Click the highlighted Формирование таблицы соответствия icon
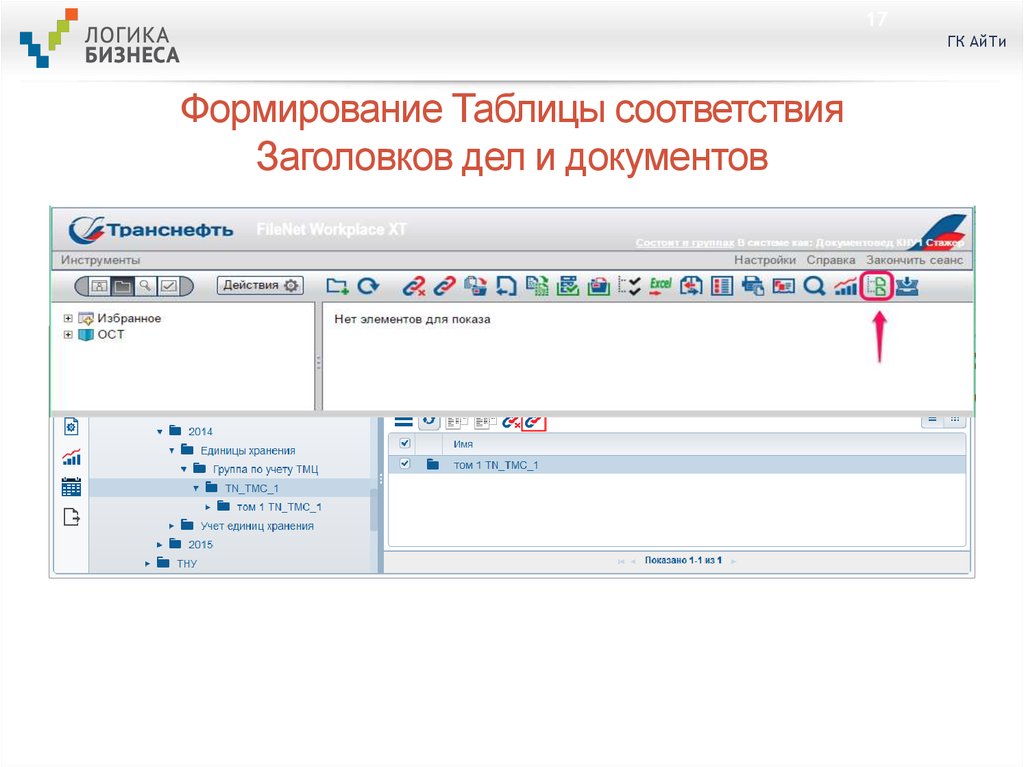This screenshot has width=1024, height=767. (877, 285)
